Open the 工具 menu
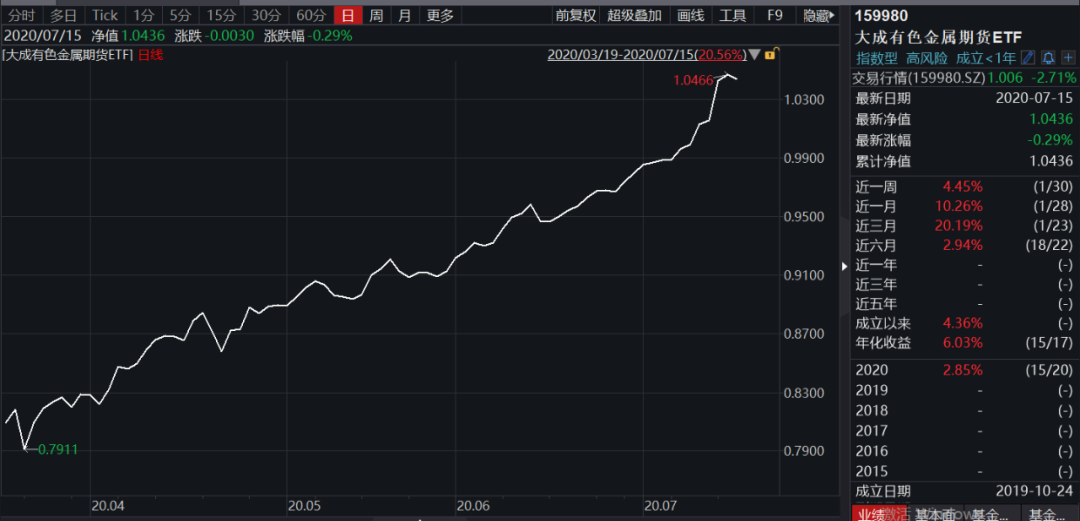This screenshot has width=1080, height=521. (x=733, y=15)
